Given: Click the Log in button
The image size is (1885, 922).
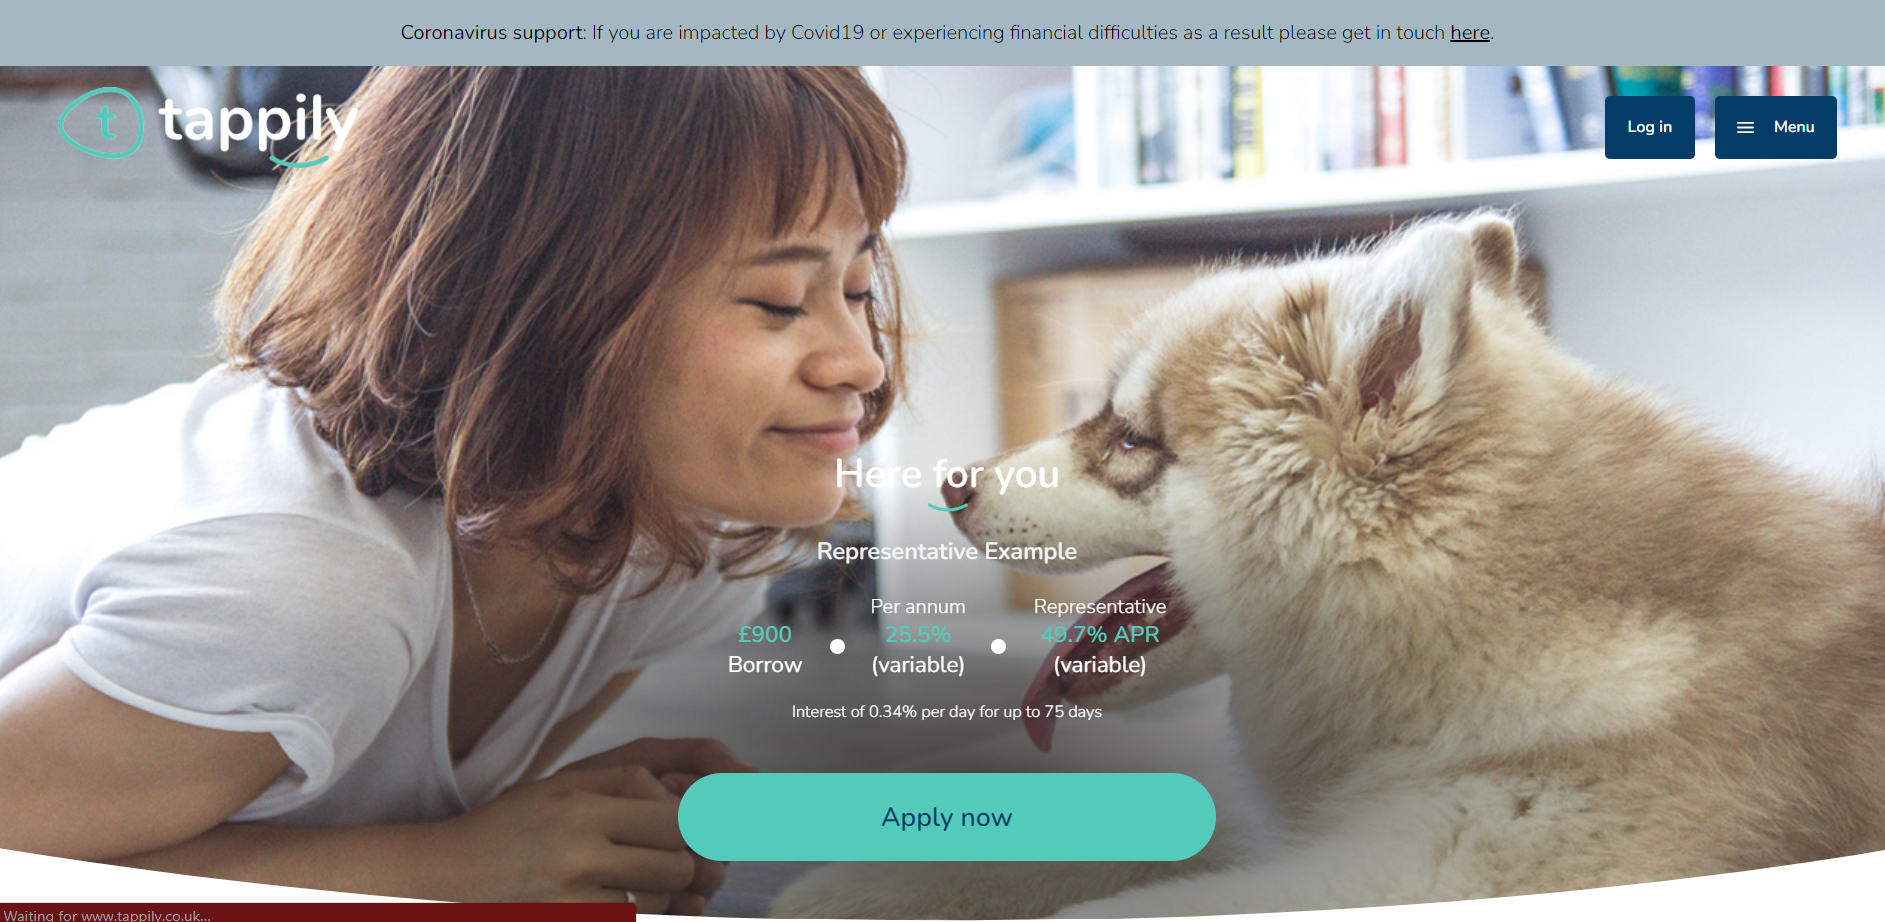Looking at the screenshot, I should 1649,127.
